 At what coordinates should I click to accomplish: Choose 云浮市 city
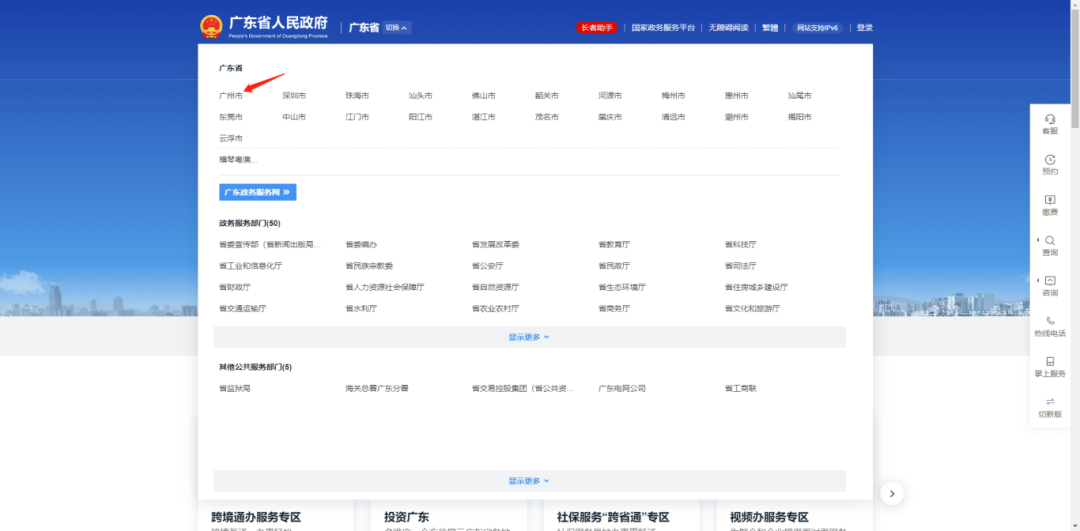click(231, 138)
